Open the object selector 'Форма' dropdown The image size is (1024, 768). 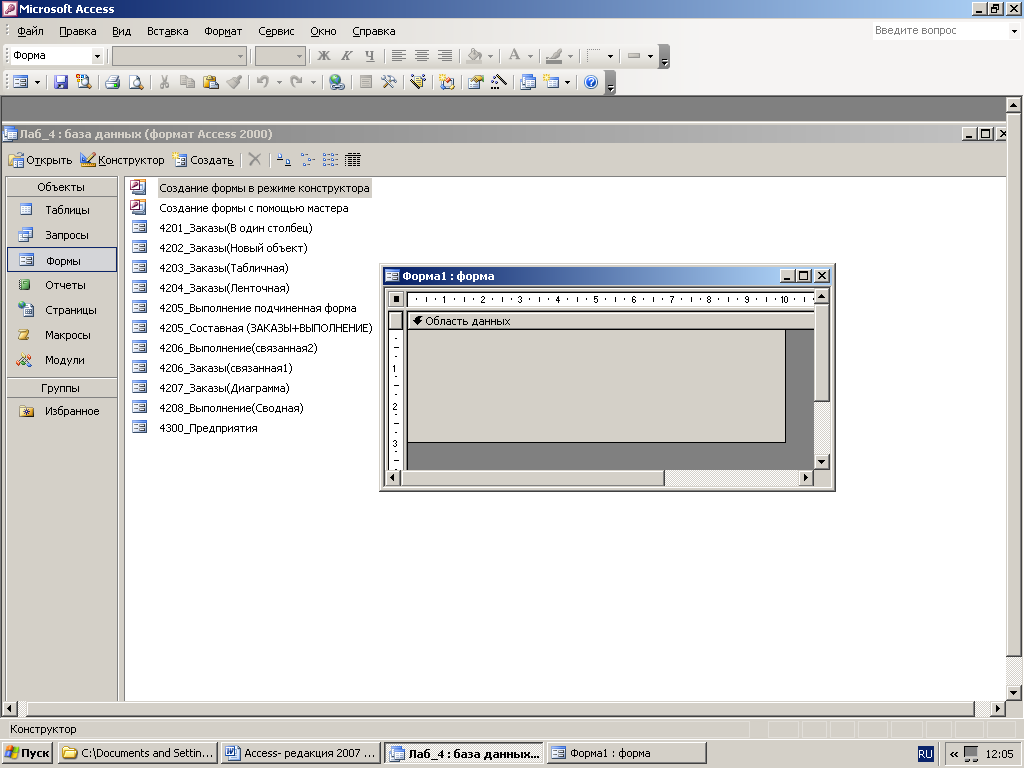click(97, 56)
